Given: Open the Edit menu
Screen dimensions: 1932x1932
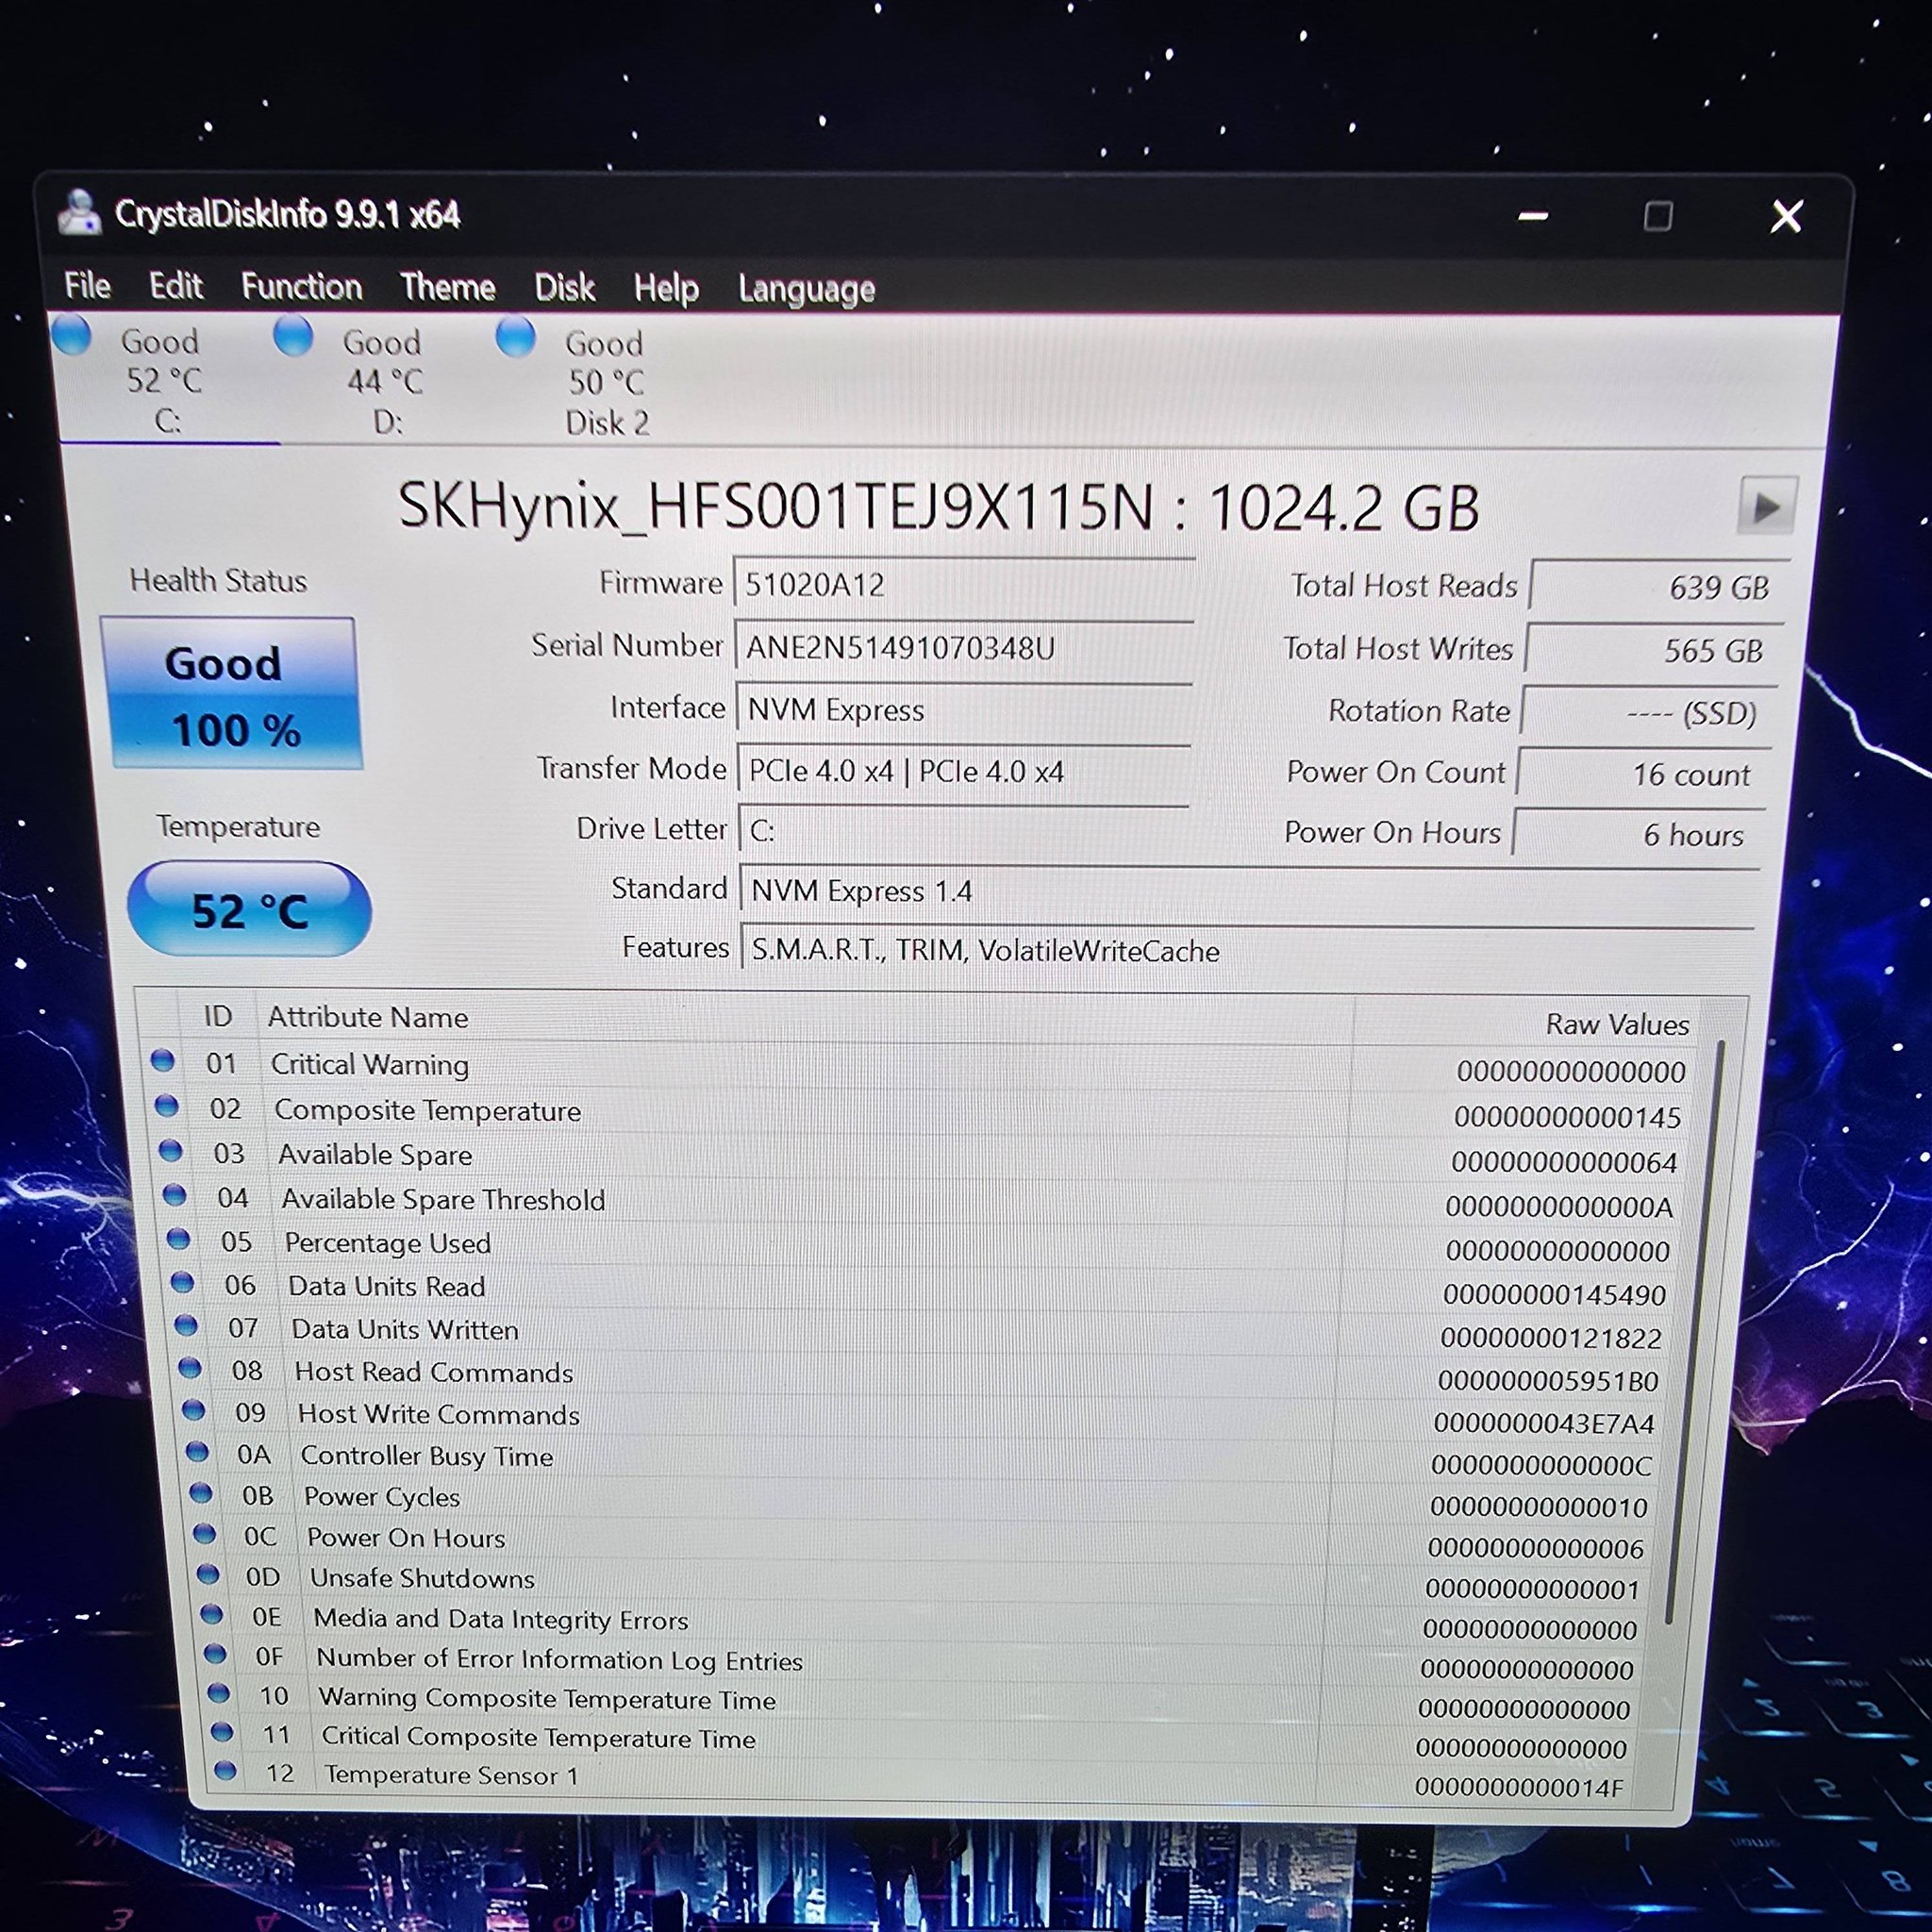Looking at the screenshot, I should [x=176, y=286].
